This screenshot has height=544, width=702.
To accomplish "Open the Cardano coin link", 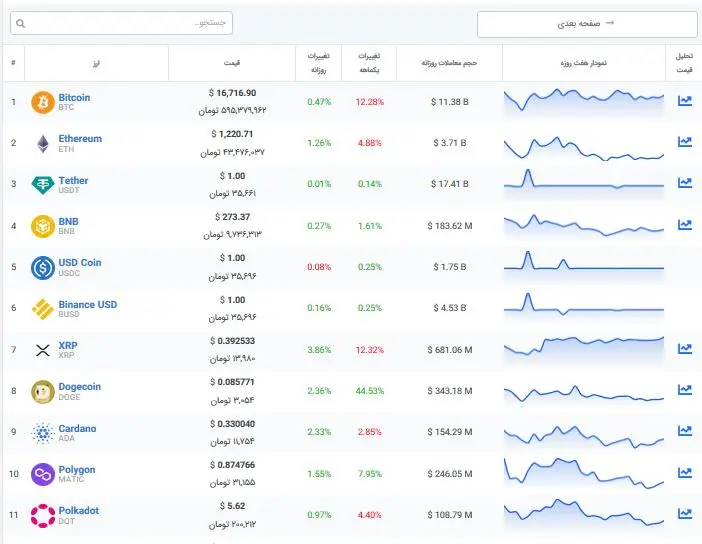I will pyautogui.click(x=77, y=428).
